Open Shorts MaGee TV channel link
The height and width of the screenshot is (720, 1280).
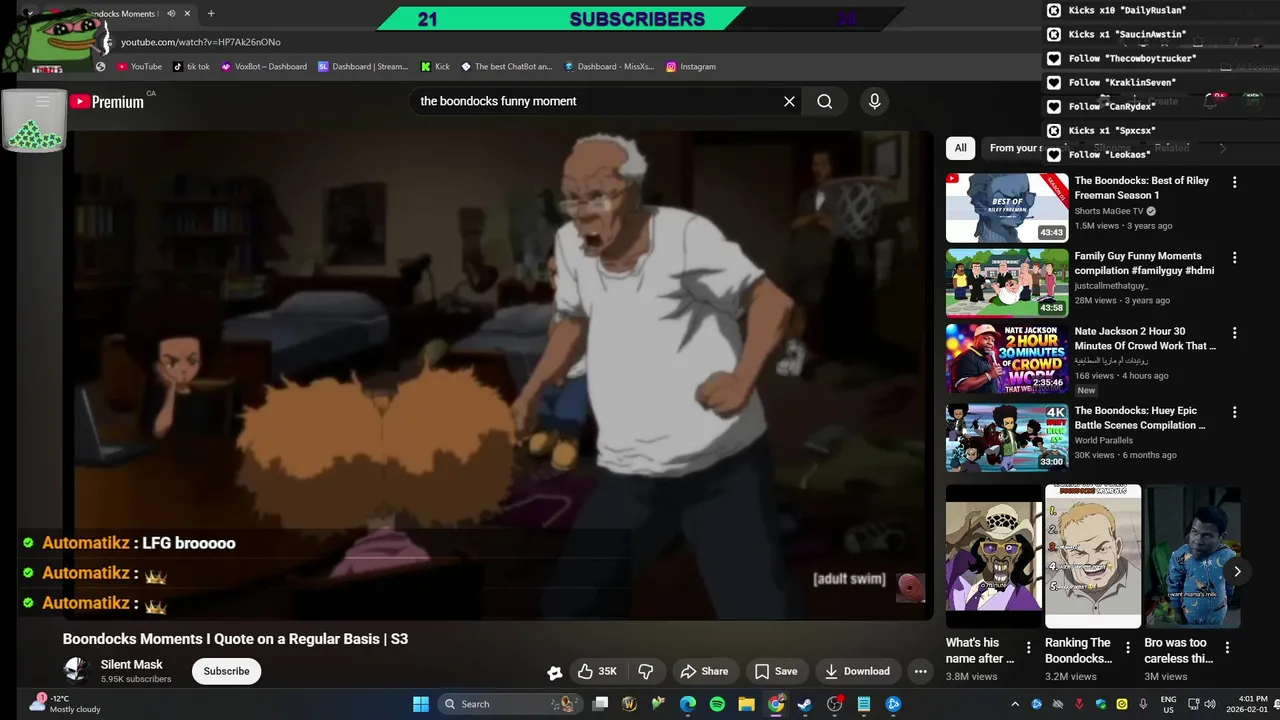(x=1109, y=211)
